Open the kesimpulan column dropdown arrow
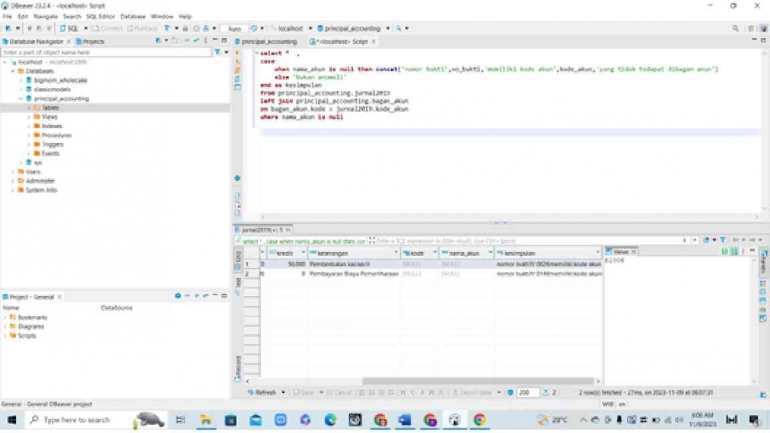This screenshot has height=433, width=770. click(598, 253)
